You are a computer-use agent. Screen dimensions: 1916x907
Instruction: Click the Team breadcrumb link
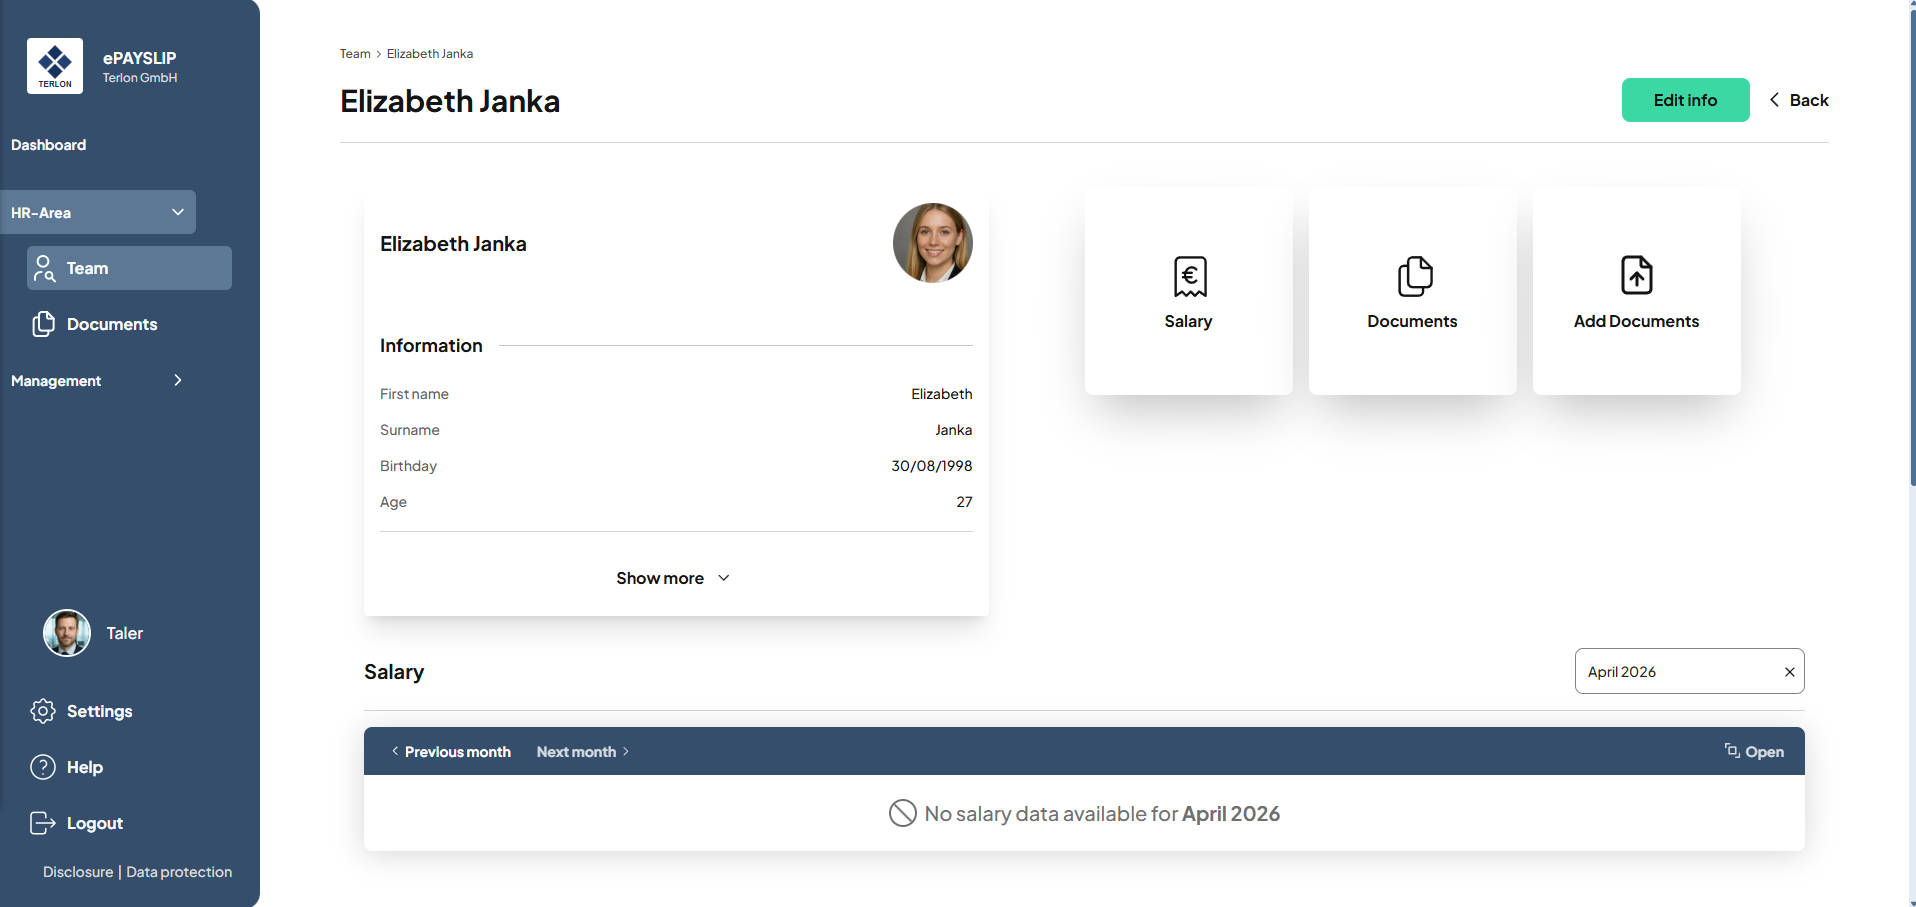click(355, 54)
